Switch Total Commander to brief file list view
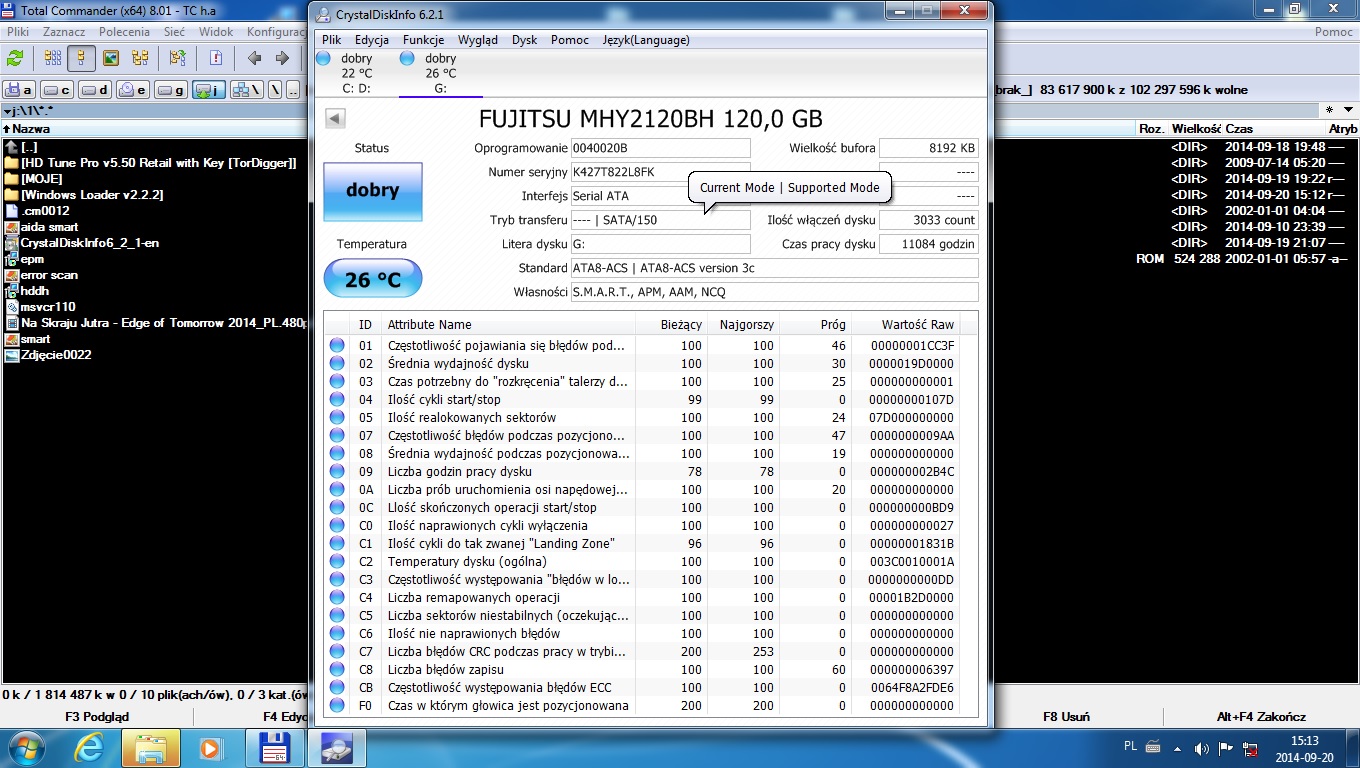 coord(51,58)
